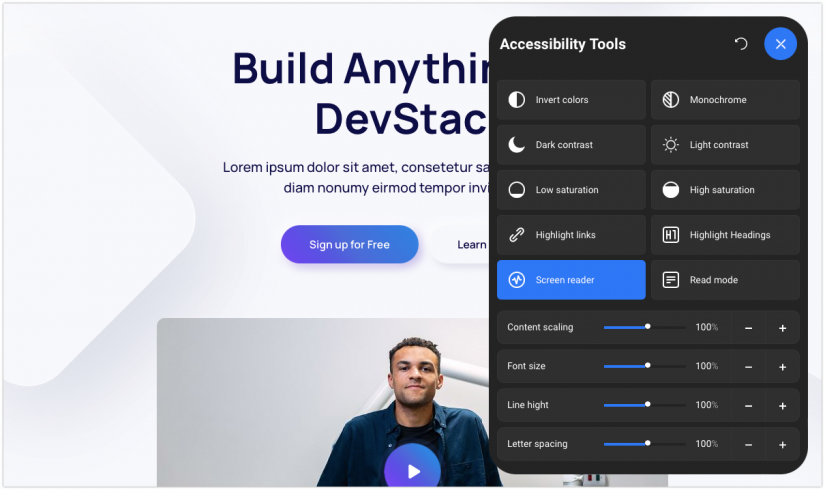
Task: Enable Highlight Headings
Action: (725, 235)
